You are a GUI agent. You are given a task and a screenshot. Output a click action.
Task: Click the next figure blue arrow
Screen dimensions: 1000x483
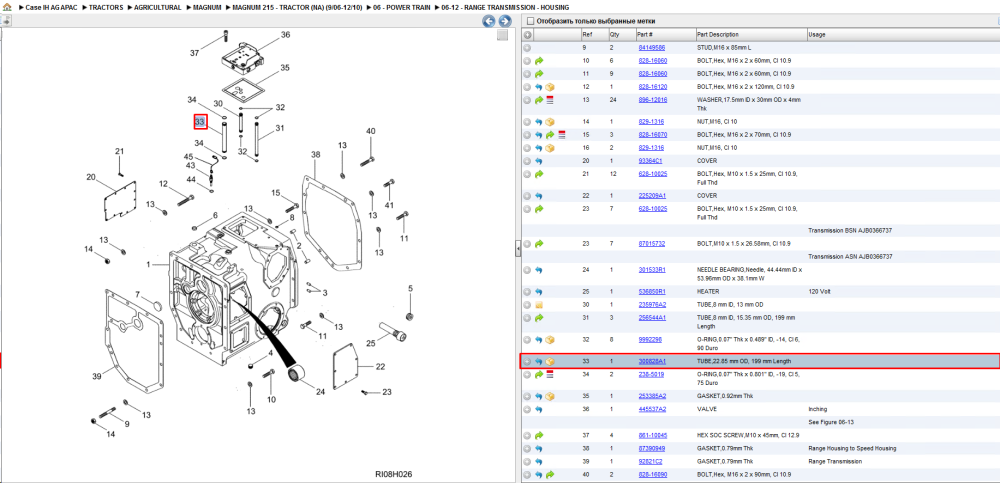pyautogui.click(x=504, y=21)
